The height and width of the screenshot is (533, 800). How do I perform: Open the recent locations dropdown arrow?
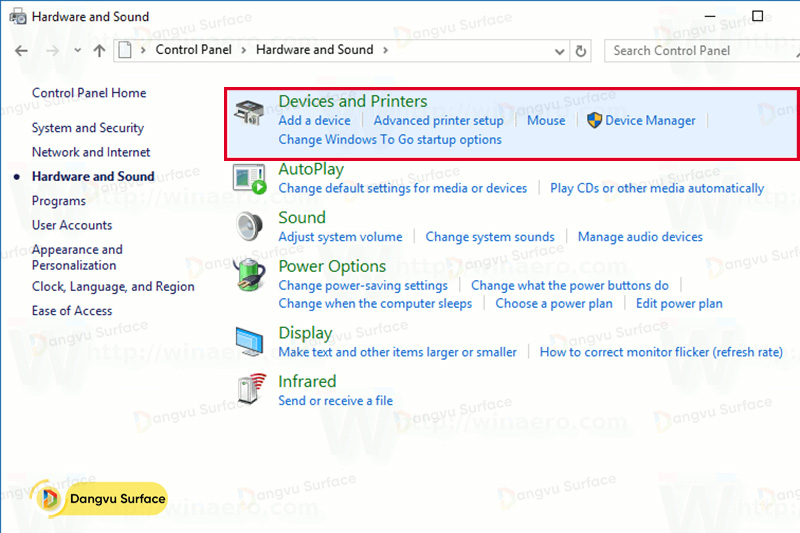pyautogui.click(x=78, y=50)
